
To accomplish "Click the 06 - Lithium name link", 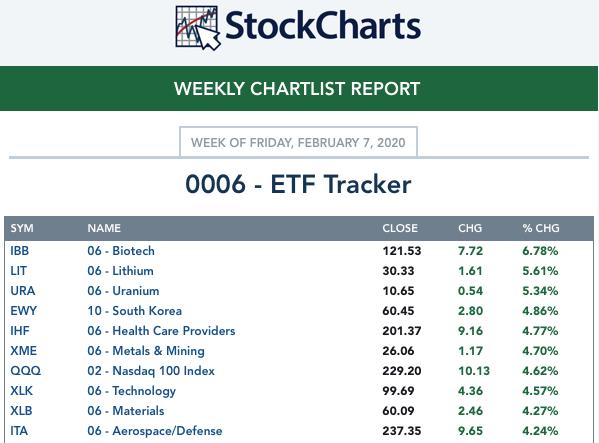I will pos(120,271).
